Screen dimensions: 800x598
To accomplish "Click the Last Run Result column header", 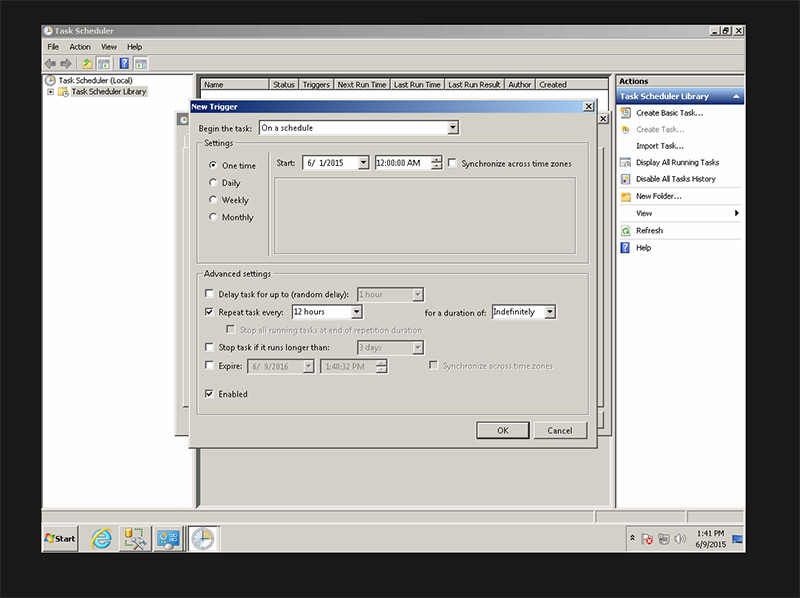I will (x=474, y=85).
